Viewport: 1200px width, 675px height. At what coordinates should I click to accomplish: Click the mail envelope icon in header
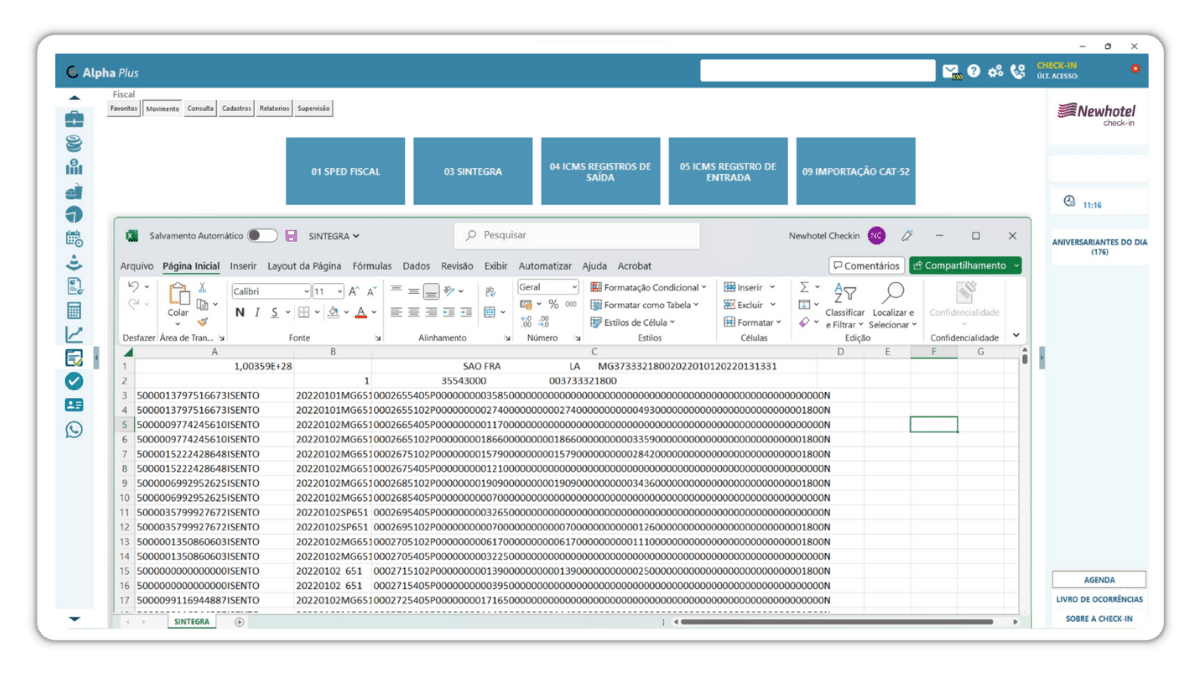pyautogui.click(x=951, y=71)
